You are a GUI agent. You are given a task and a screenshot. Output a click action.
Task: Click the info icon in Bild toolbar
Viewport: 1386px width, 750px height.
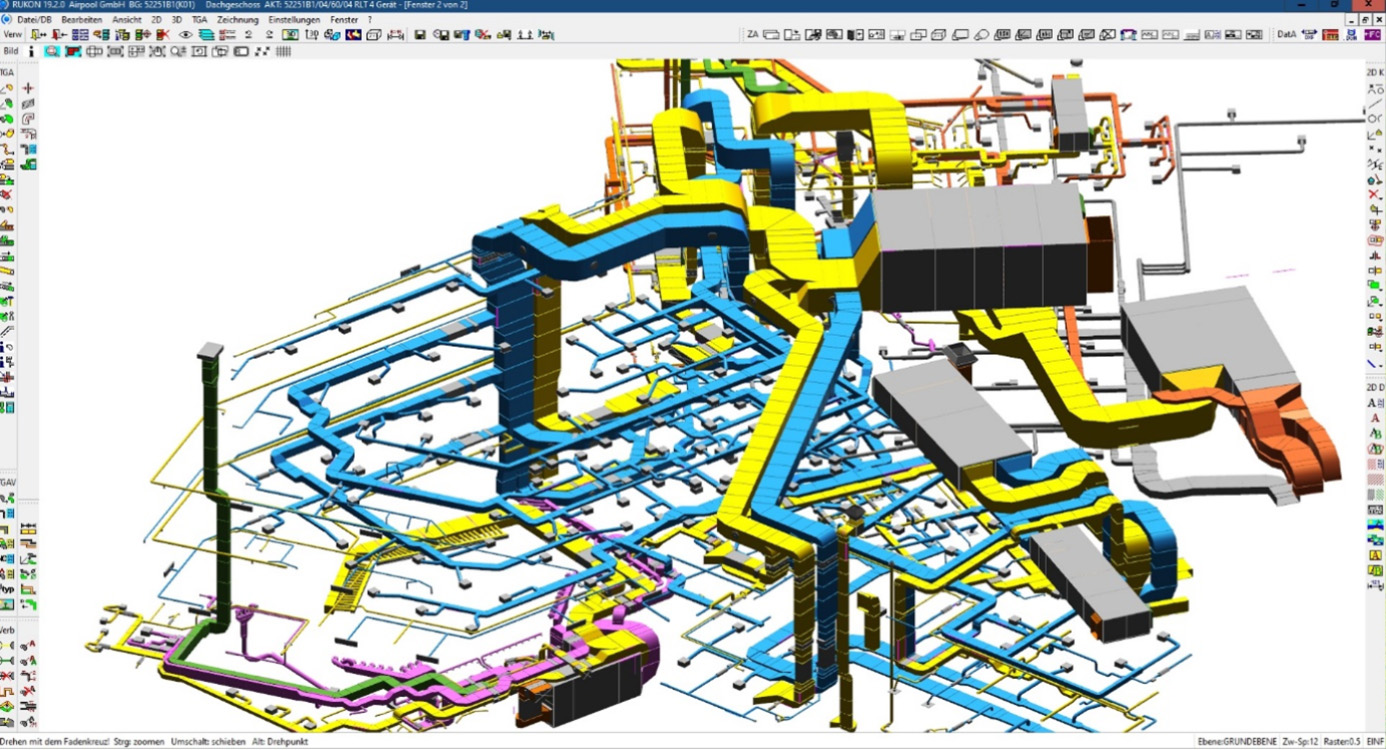point(31,51)
